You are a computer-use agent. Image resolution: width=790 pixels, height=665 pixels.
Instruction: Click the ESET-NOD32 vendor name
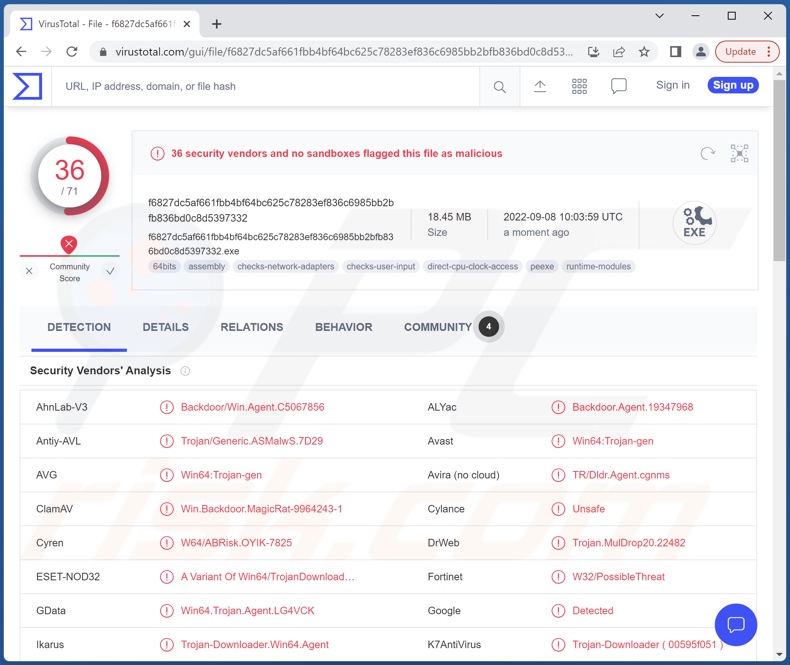point(68,577)
